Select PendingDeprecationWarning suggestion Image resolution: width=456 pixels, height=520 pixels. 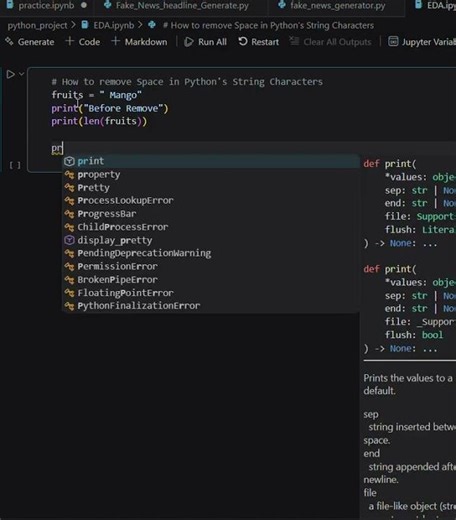[x=211, y=253]
